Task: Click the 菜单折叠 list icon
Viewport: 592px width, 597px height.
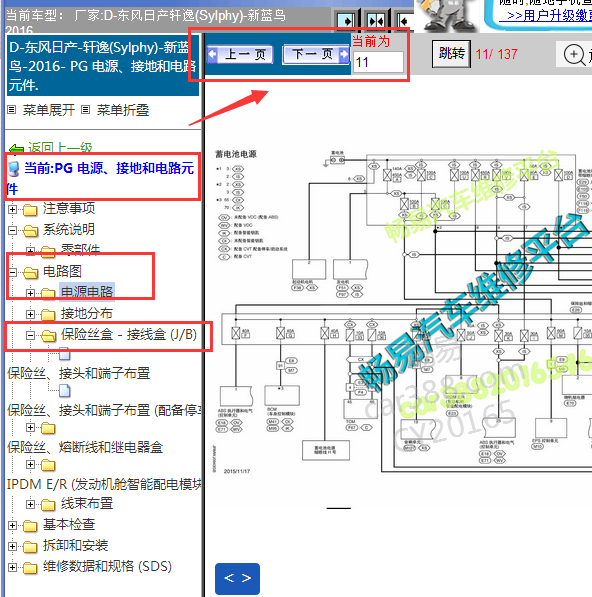Action: click(x=86, y=110)
